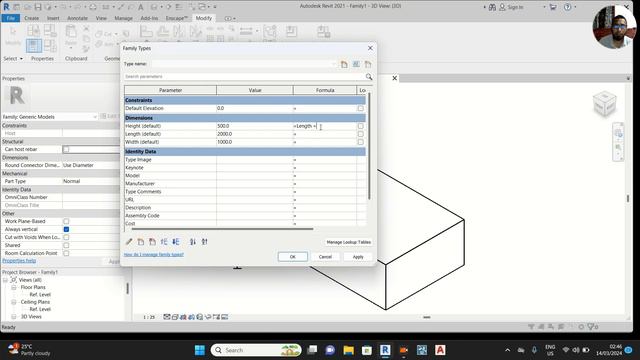This screenshot has width=640, height=360.
Task: Open File Explorer from the taskbar
Action: [348, 350]
